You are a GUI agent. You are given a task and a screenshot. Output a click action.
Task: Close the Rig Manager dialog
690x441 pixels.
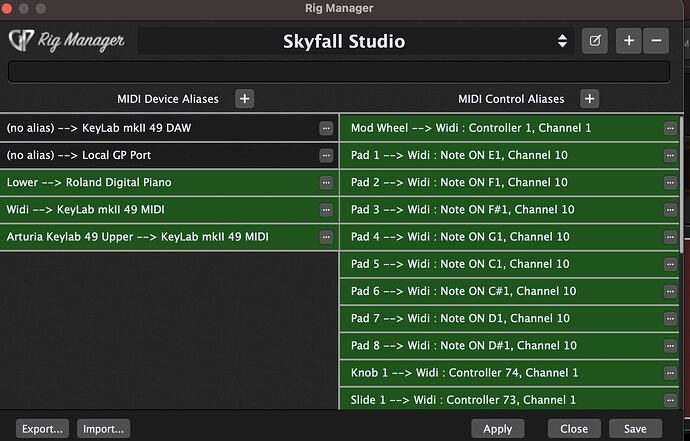point(574,429)
